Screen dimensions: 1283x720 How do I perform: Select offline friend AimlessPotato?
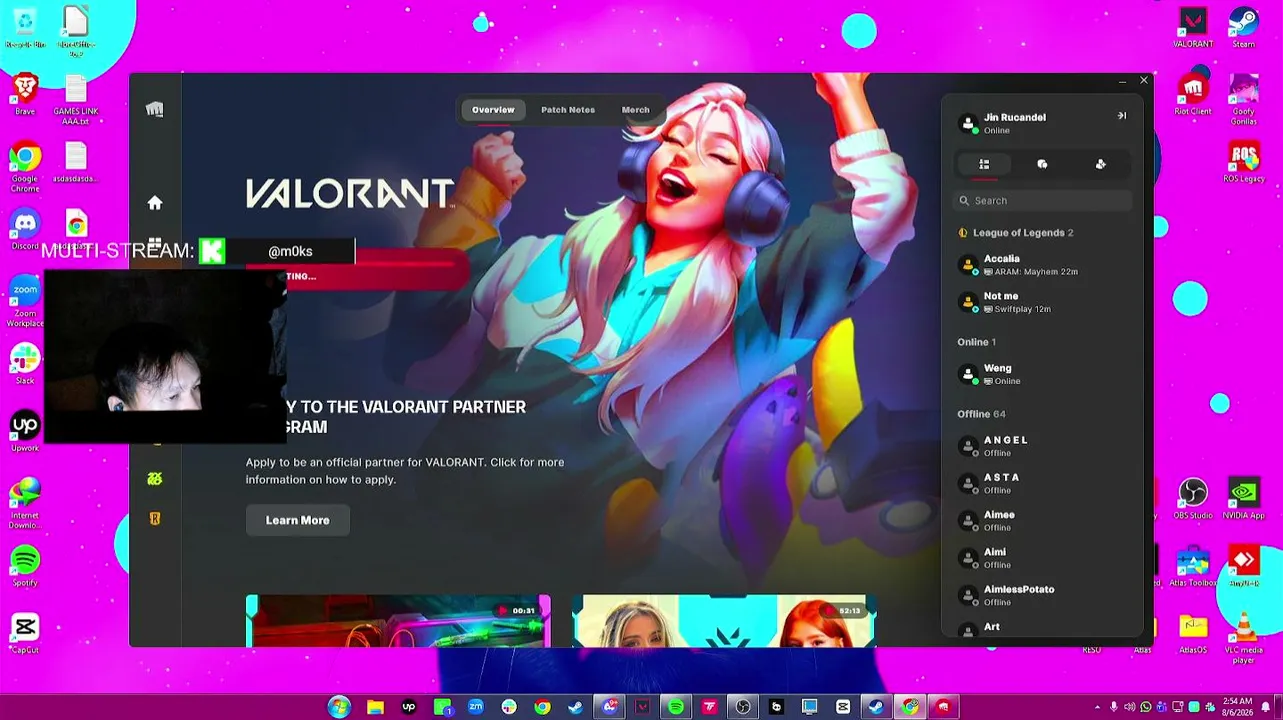tap(1043, 595)
